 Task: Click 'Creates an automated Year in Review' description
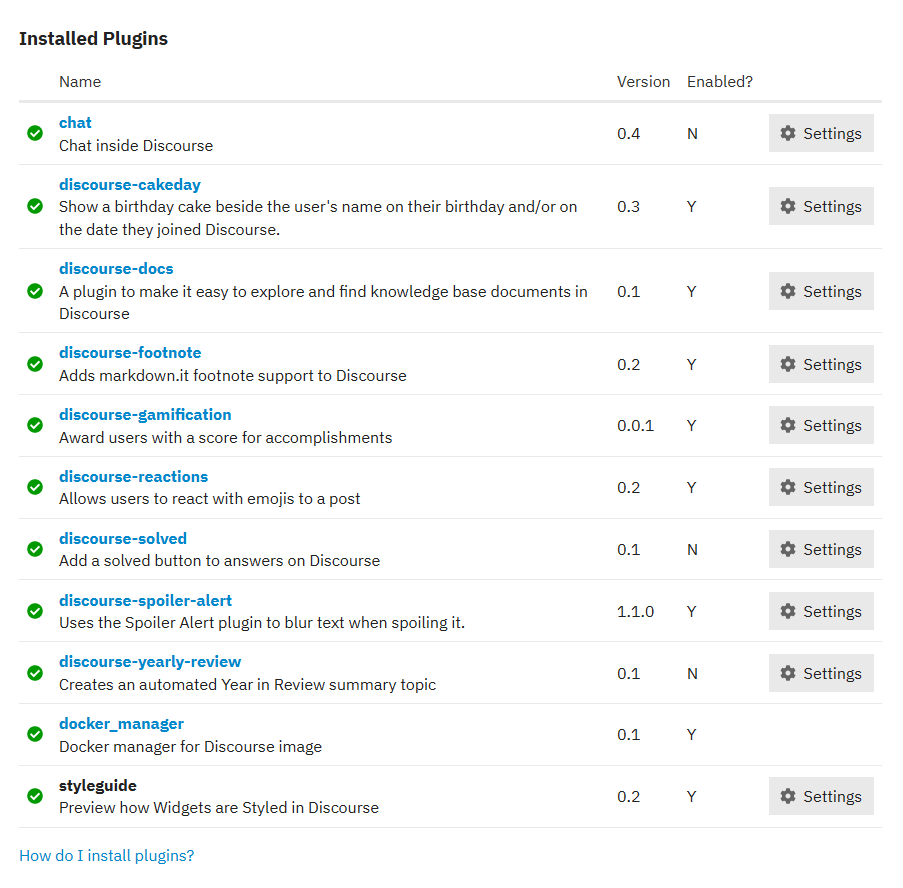pos(247,685)
